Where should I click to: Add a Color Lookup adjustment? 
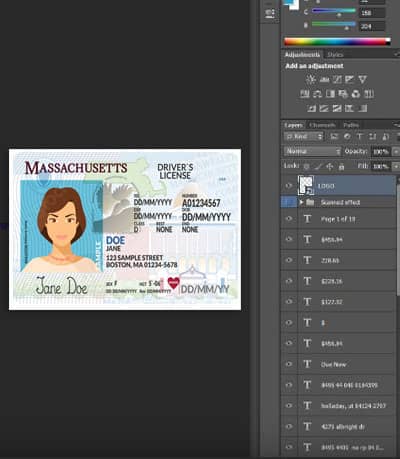(369, 94)
